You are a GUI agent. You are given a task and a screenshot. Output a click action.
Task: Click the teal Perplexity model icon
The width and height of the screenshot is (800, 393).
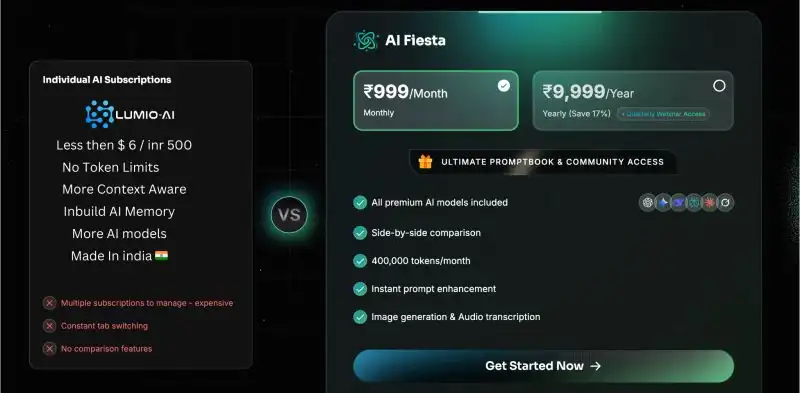694,203
